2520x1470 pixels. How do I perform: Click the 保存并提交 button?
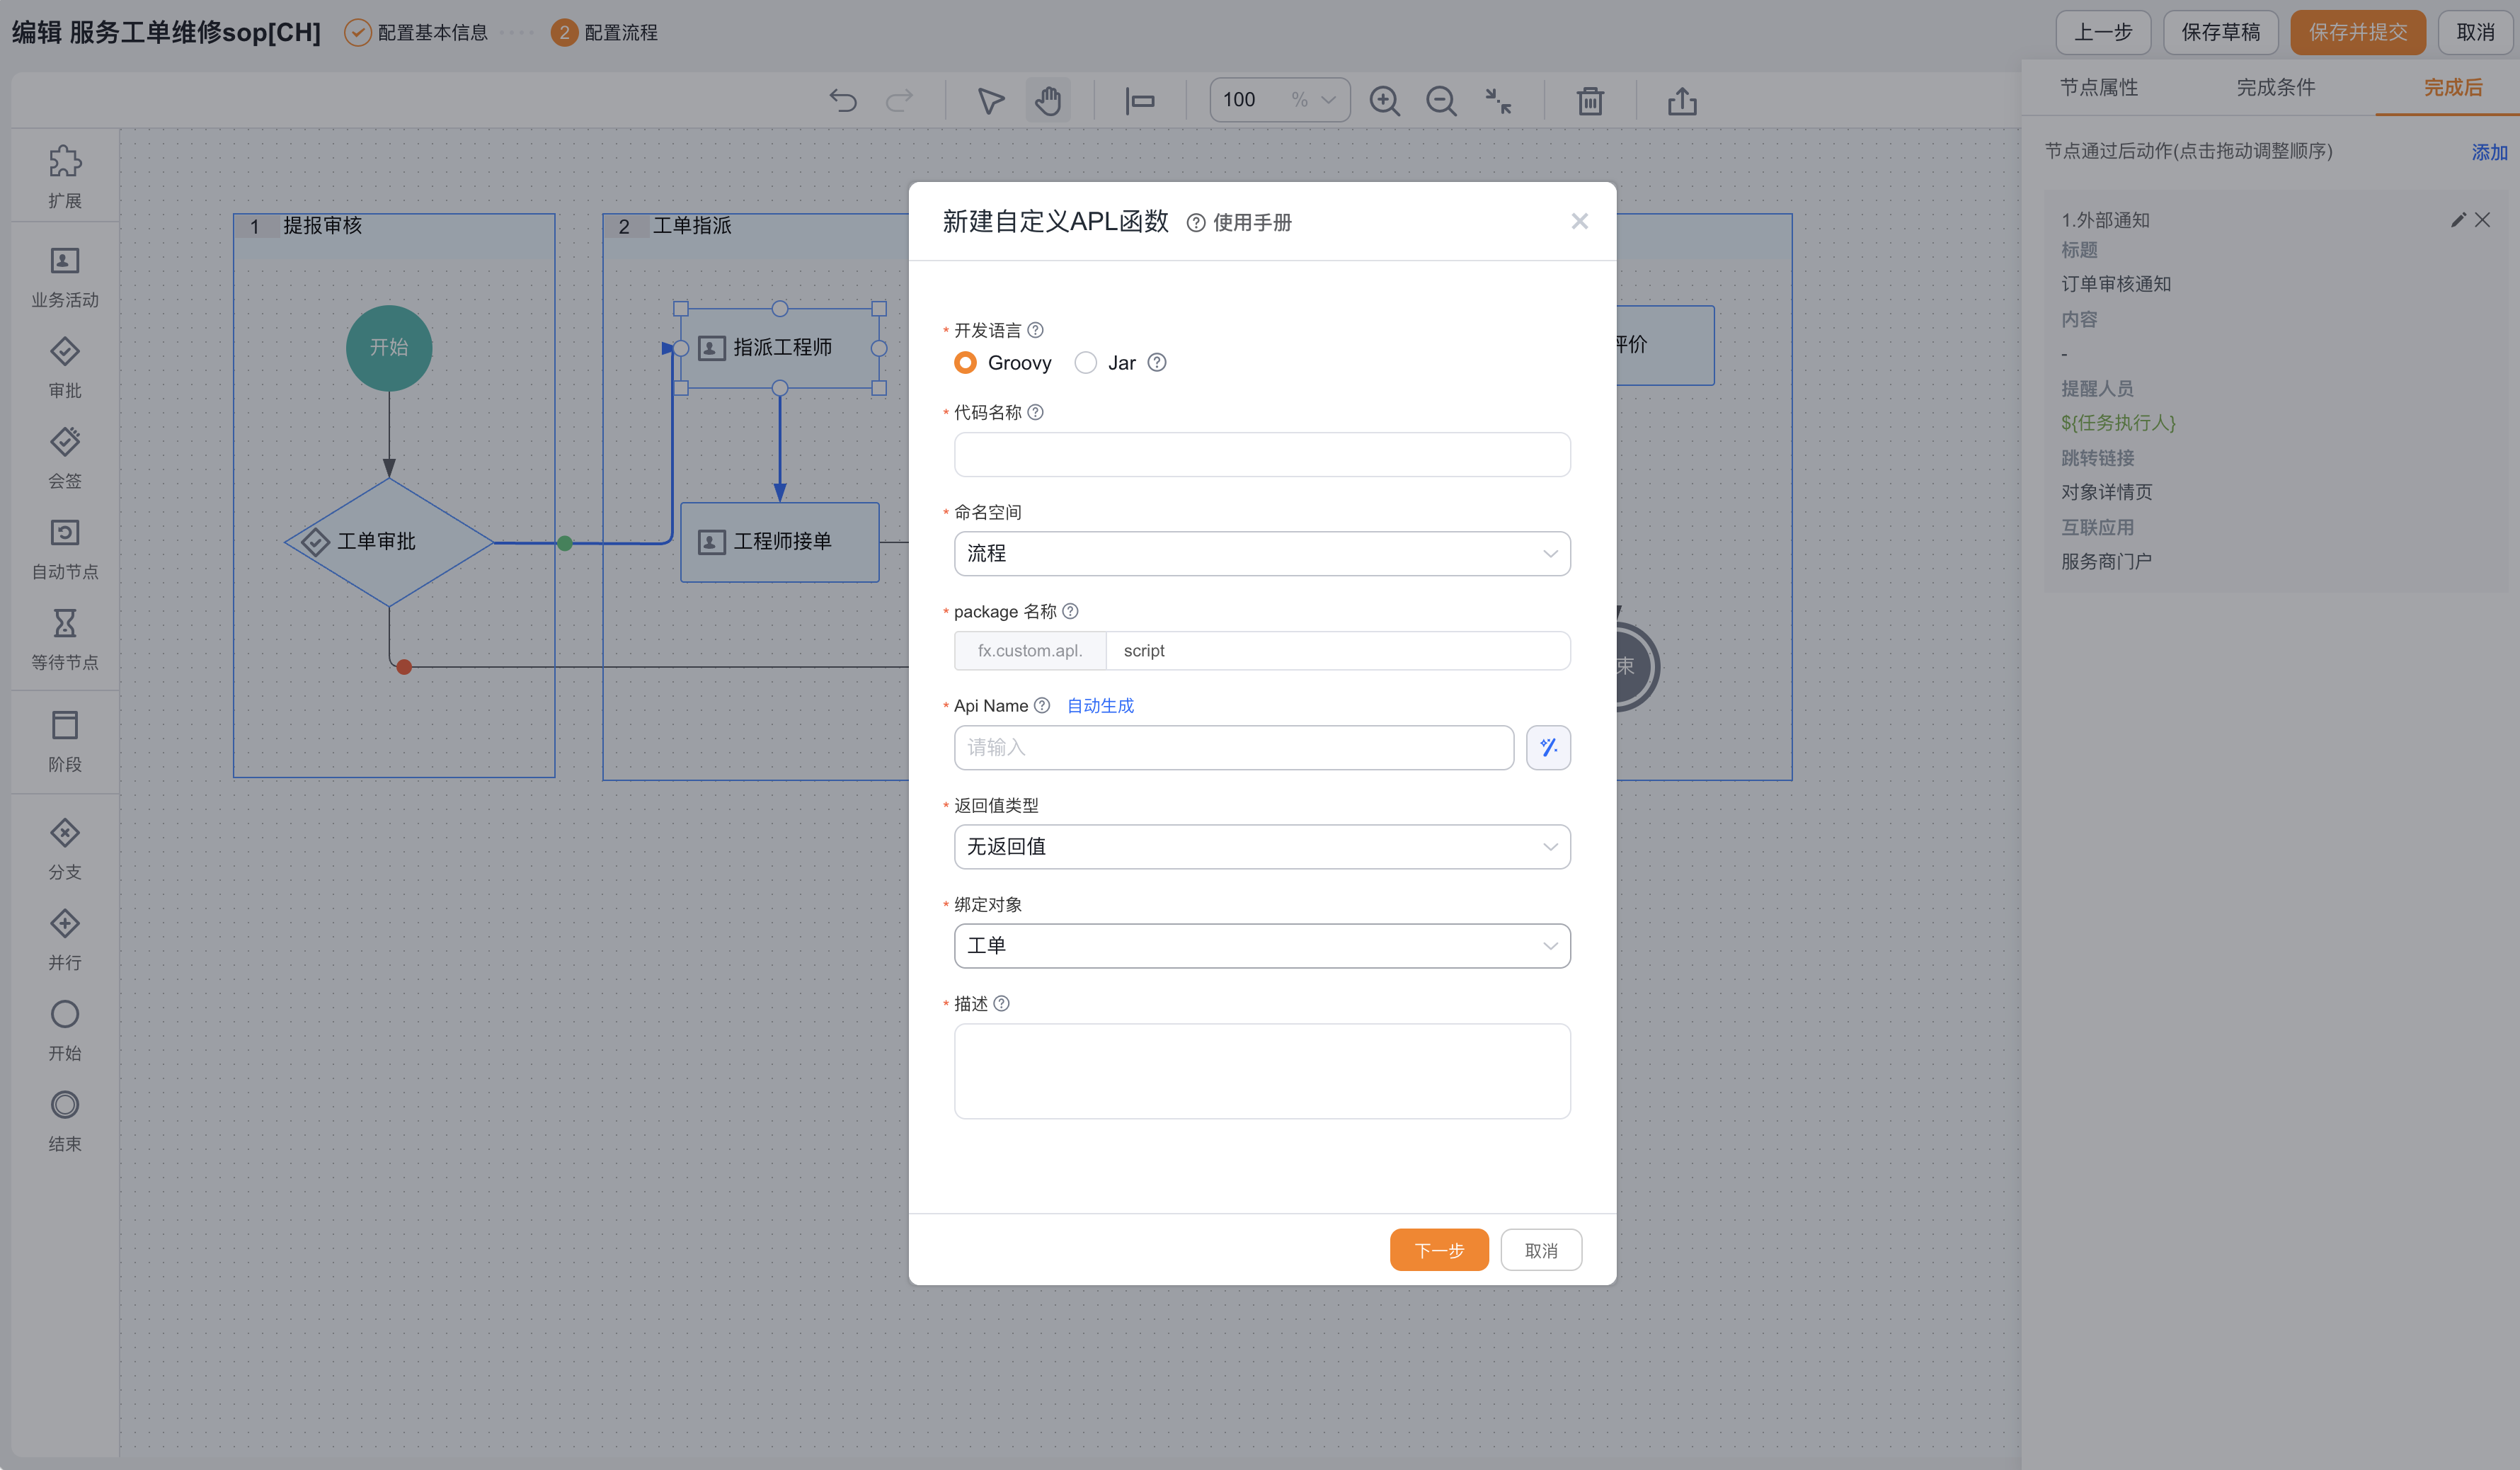pos(2358,32)
